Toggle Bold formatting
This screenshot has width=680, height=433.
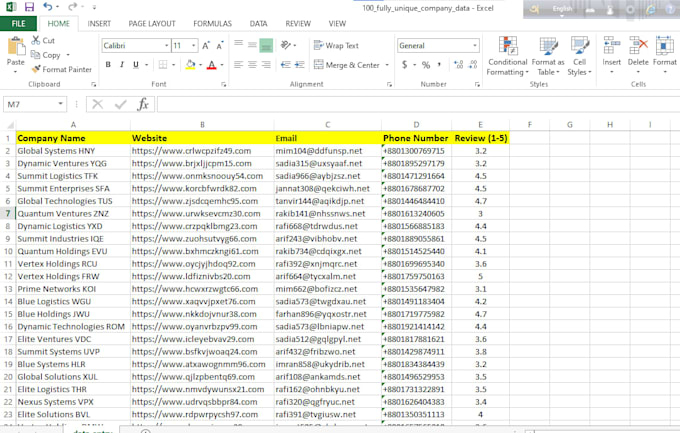click(108, 65)
